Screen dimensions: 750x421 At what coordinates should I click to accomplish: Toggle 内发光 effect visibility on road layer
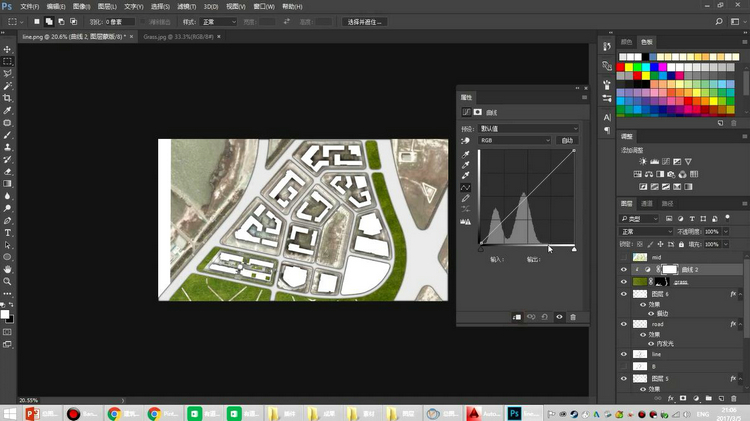(651, 343)
